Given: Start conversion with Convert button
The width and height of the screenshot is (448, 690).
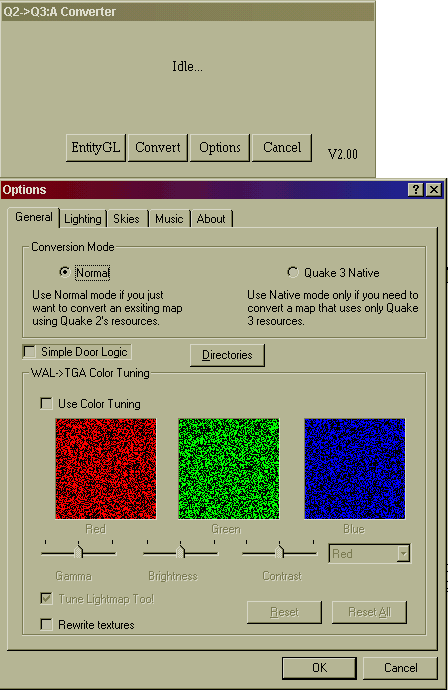Looking at the screenshot, I should 158,147.
